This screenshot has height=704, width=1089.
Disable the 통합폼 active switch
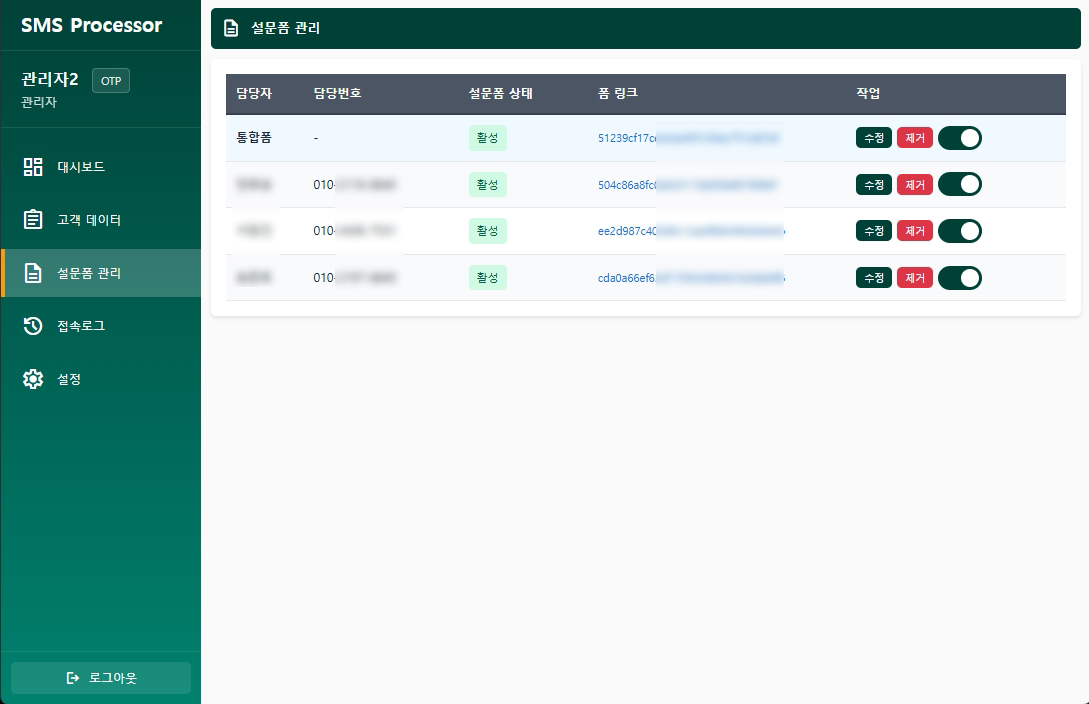click(959, 138)
